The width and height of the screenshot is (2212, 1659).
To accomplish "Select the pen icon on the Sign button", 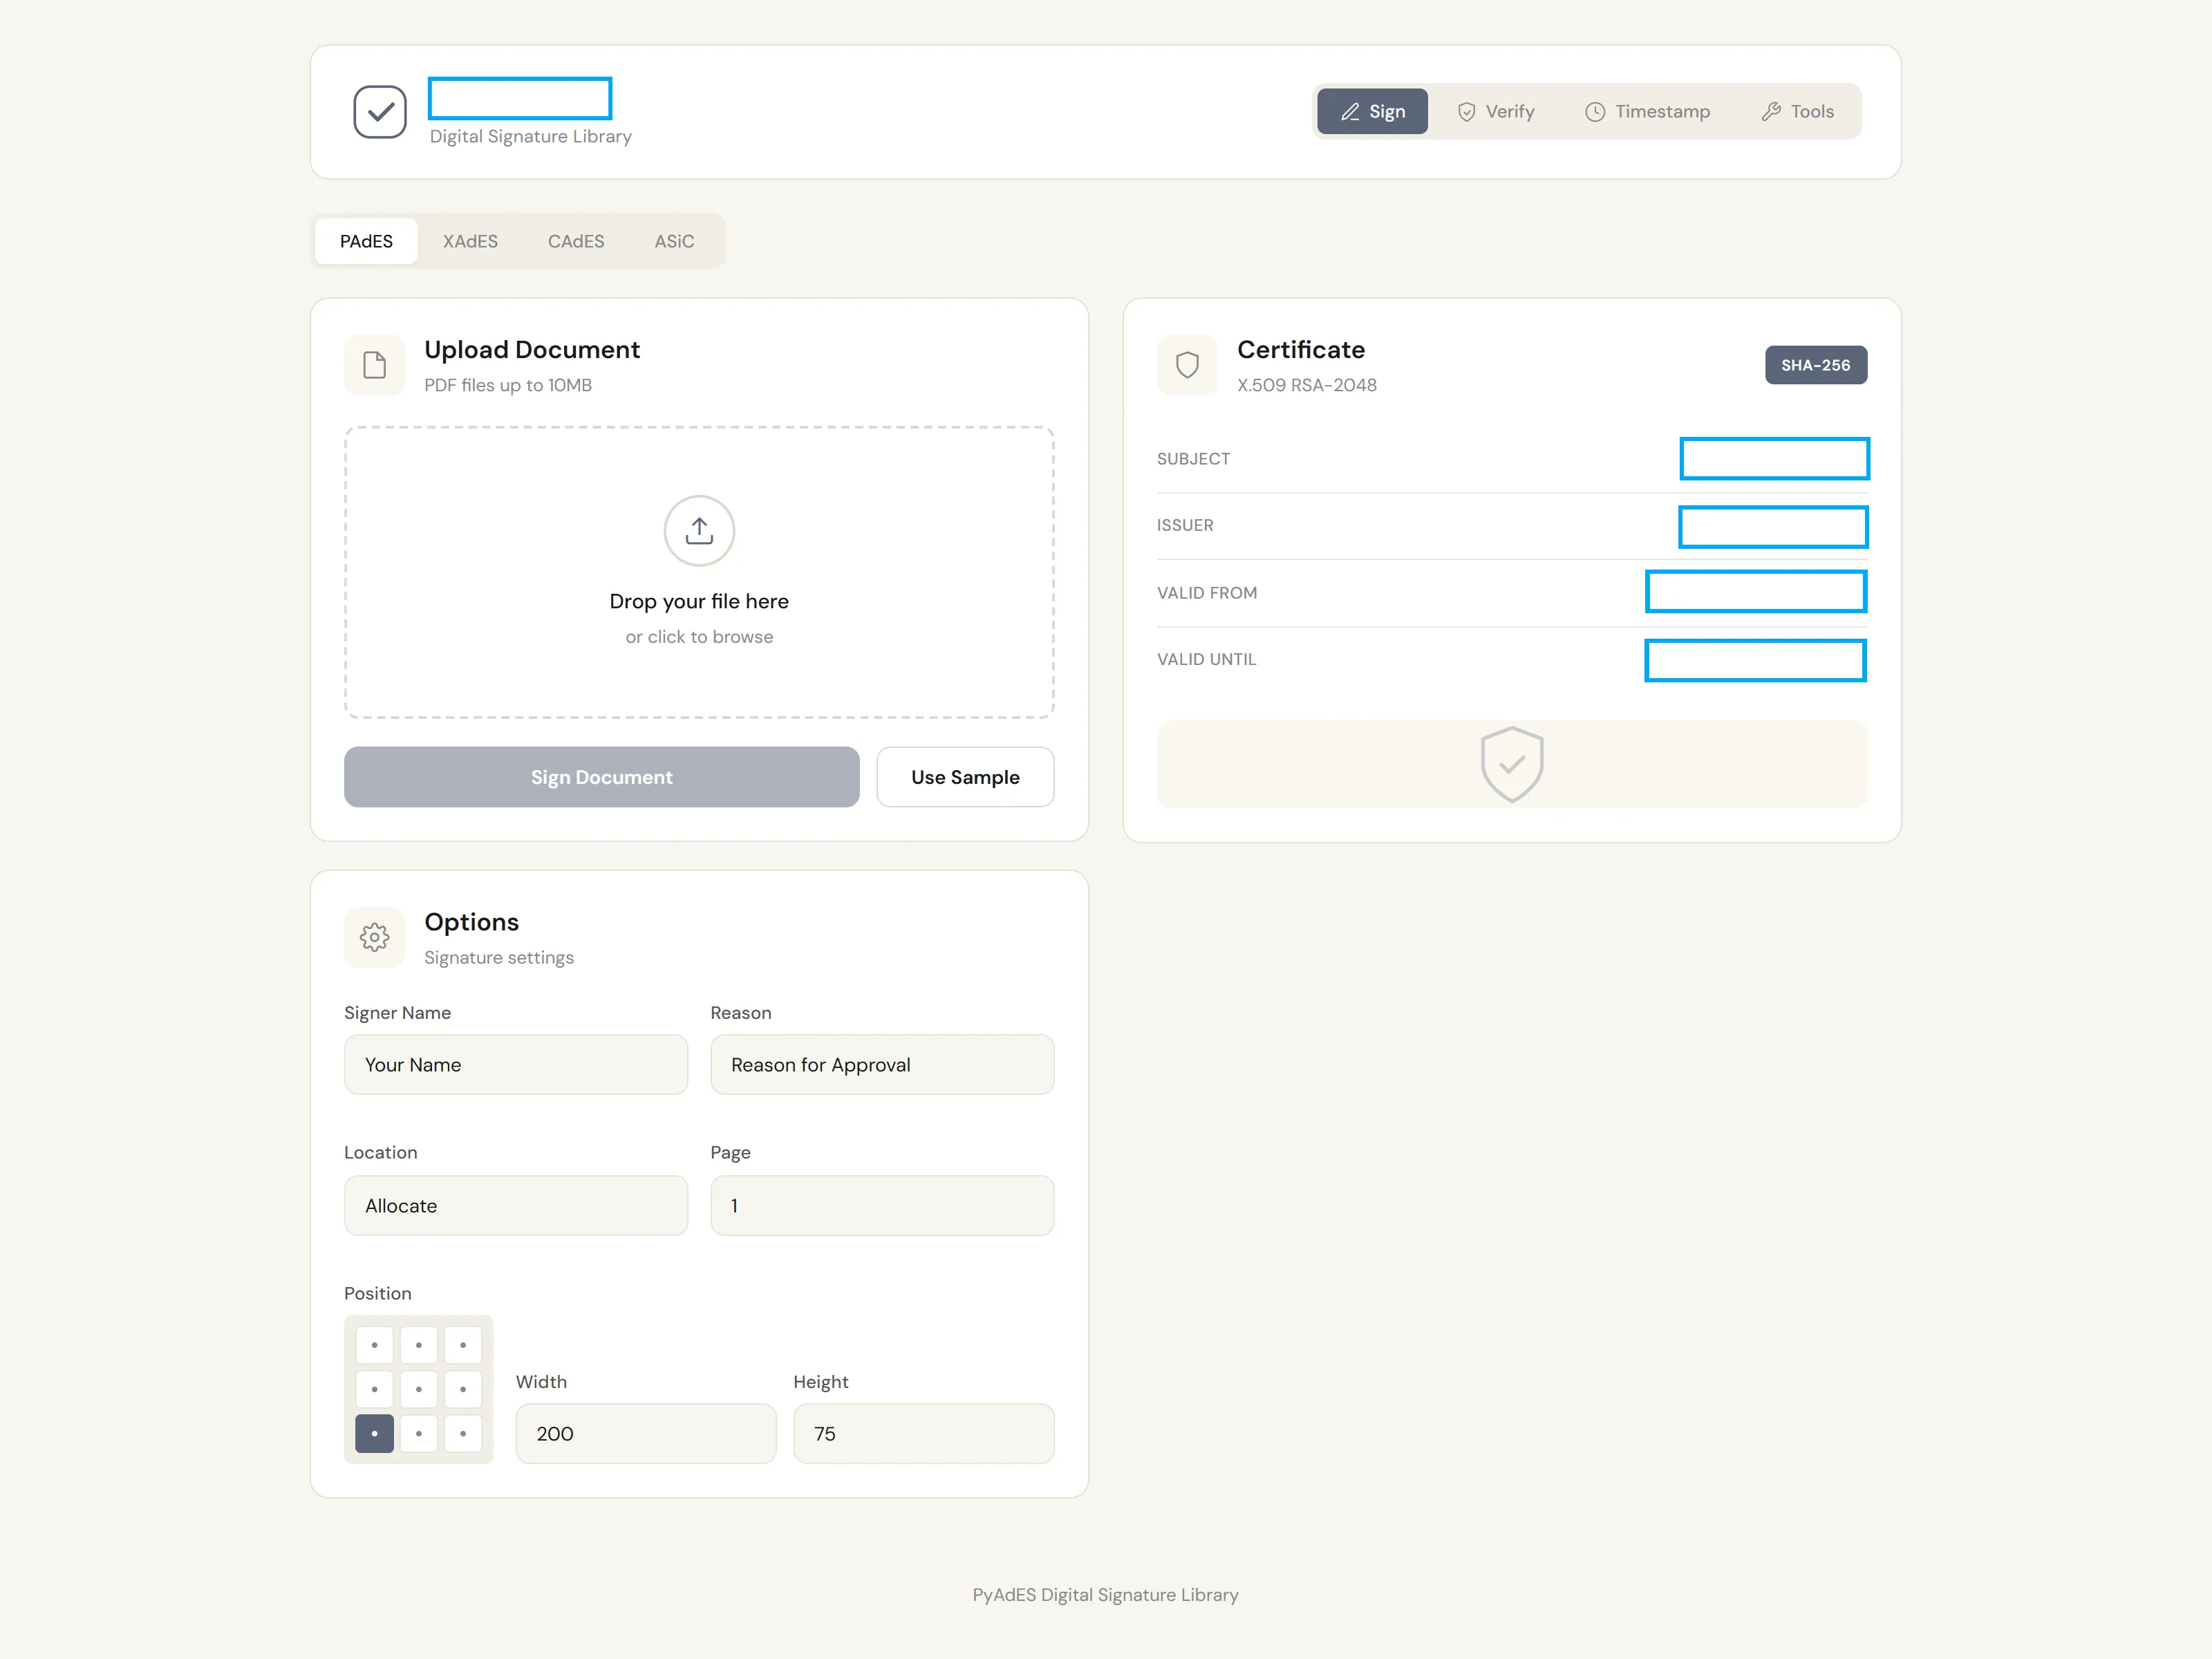I will tap(1349, 111).
